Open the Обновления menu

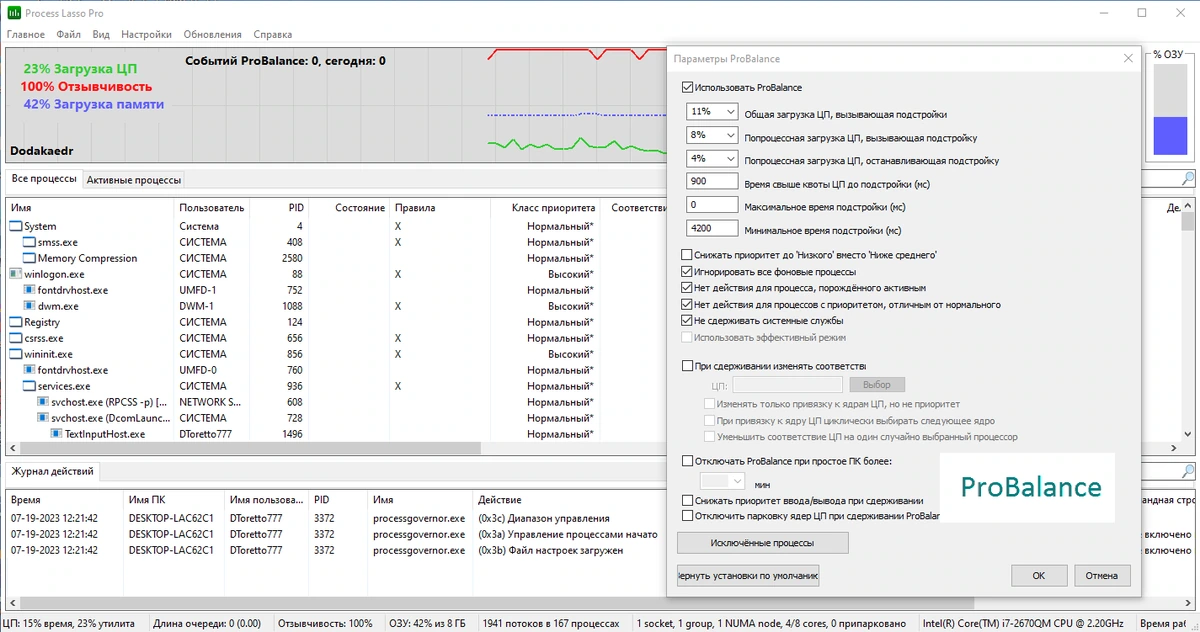coord(212,34)
